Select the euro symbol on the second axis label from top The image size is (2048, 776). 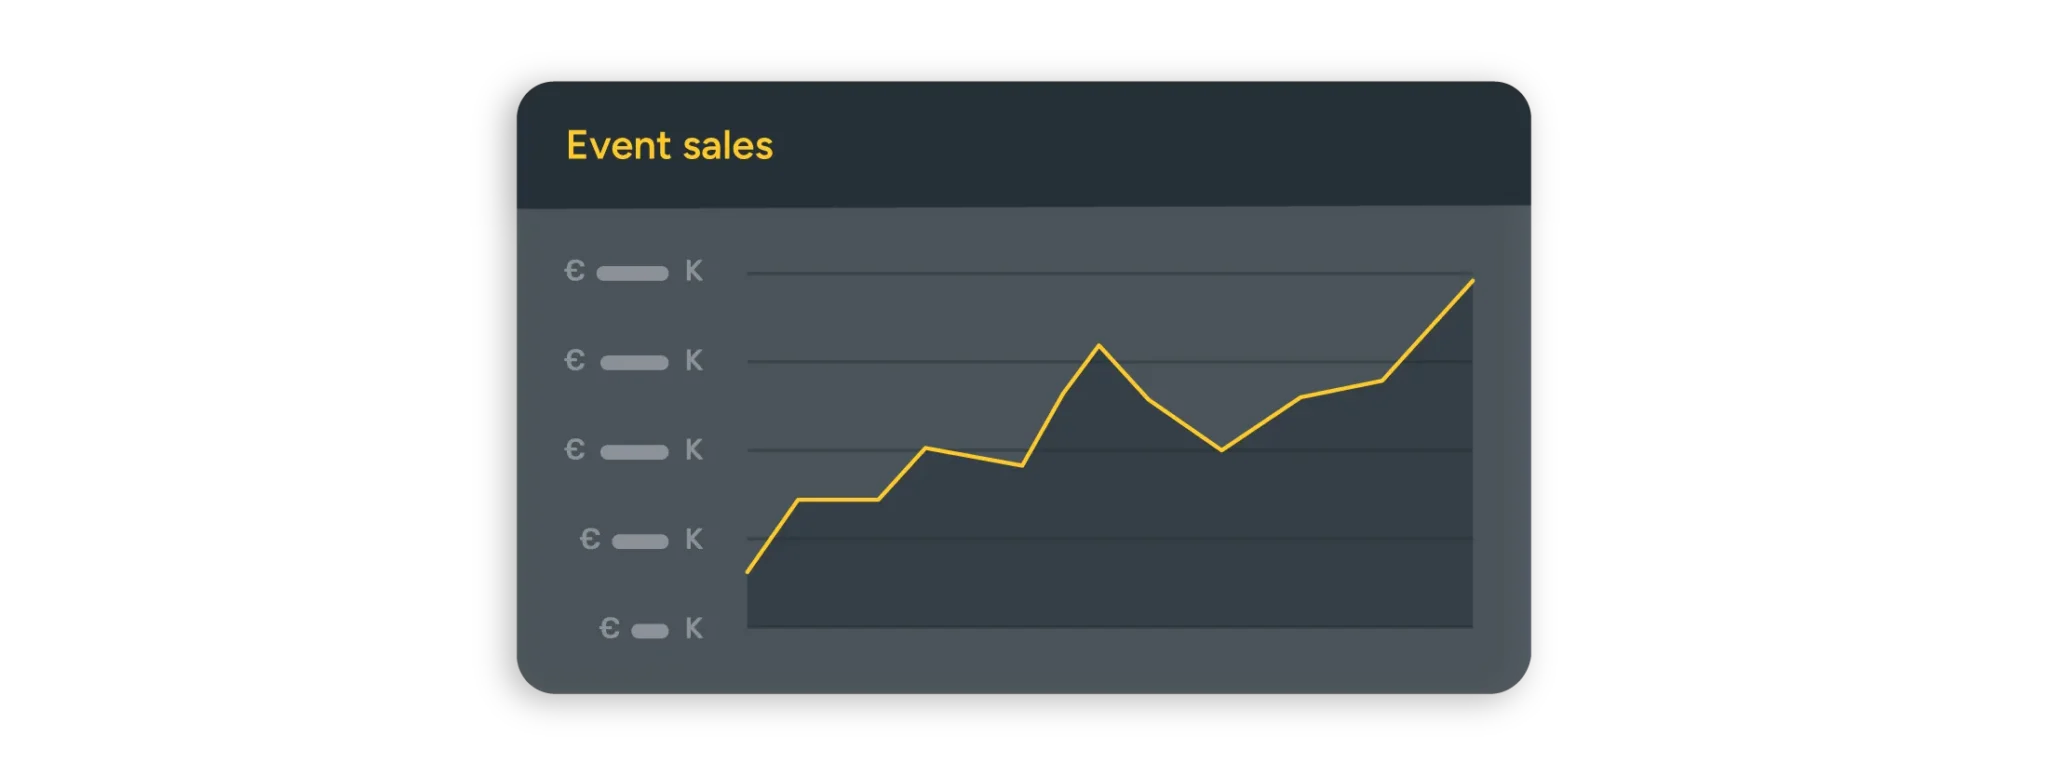pos(574,360)
